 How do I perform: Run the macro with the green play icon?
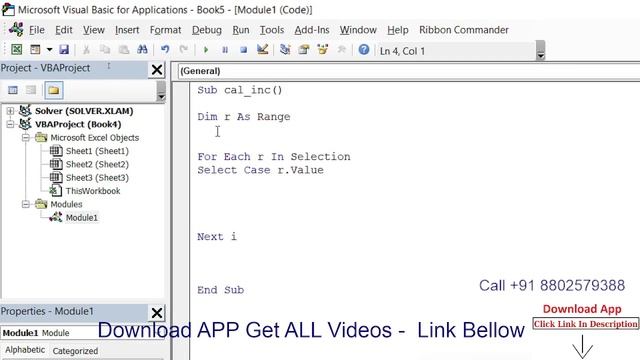tap(206, 50)
